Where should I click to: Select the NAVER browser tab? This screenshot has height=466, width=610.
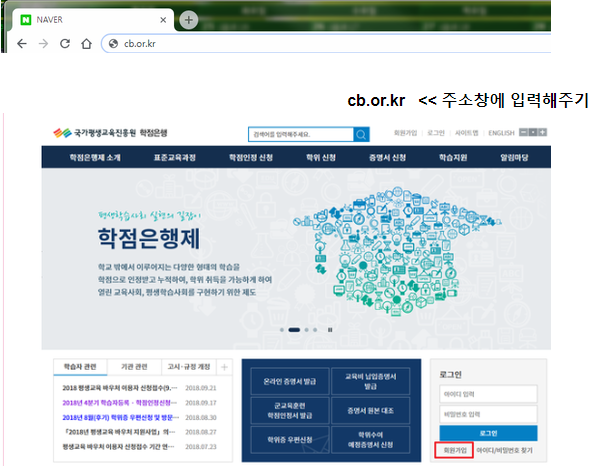[x=93, y=20]
